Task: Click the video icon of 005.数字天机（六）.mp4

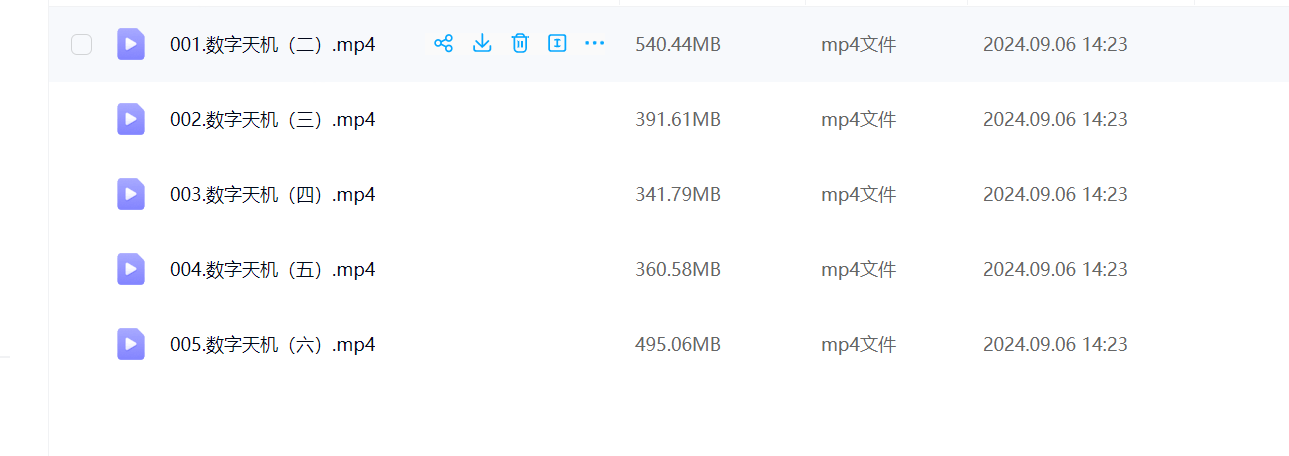Action: pyautogui.click(x=131, y=344)
